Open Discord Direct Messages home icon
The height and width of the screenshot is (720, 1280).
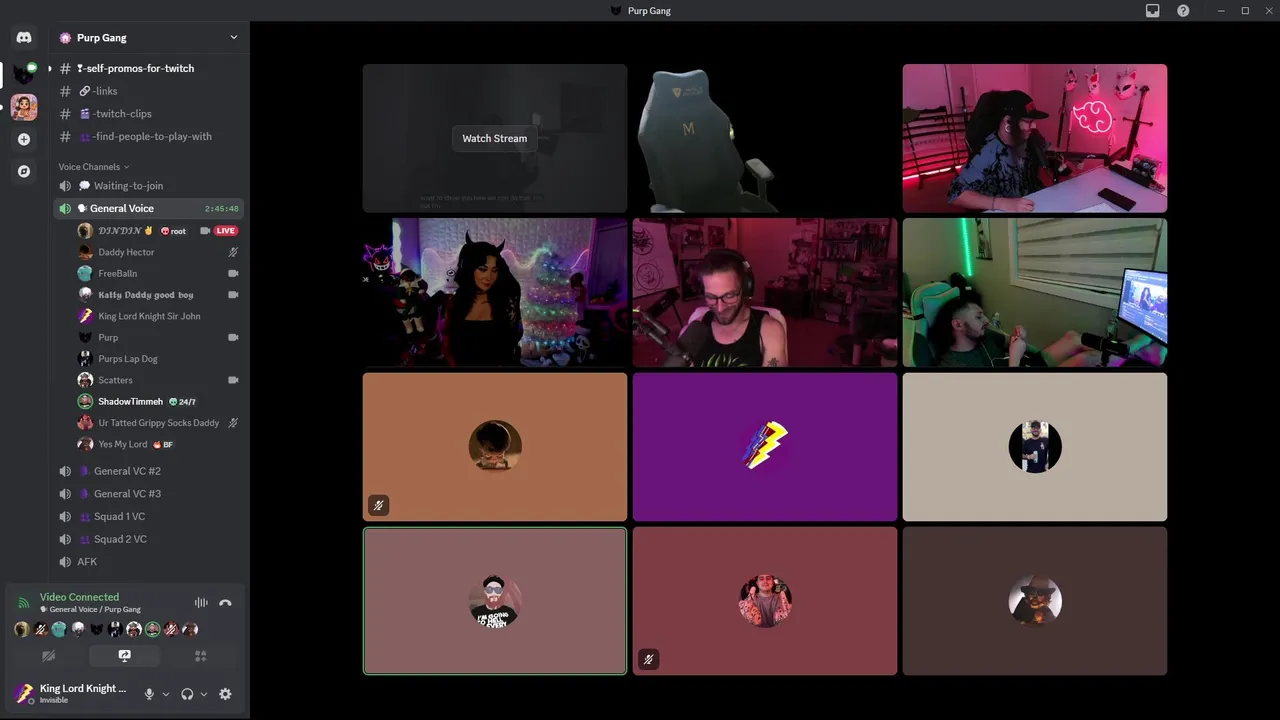(x=24, y=38)
